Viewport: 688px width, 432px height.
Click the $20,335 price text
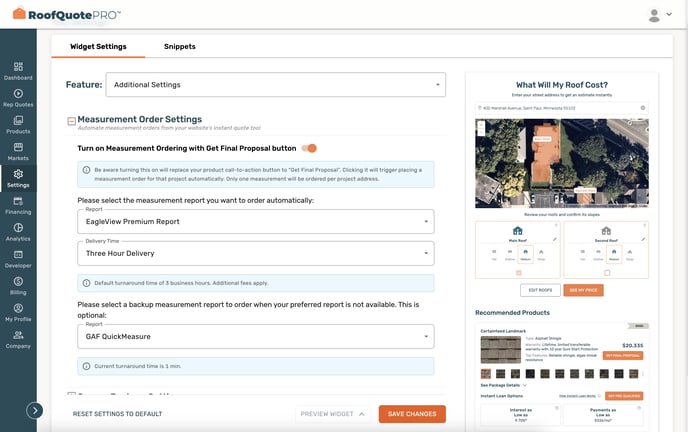coord(632,346)
